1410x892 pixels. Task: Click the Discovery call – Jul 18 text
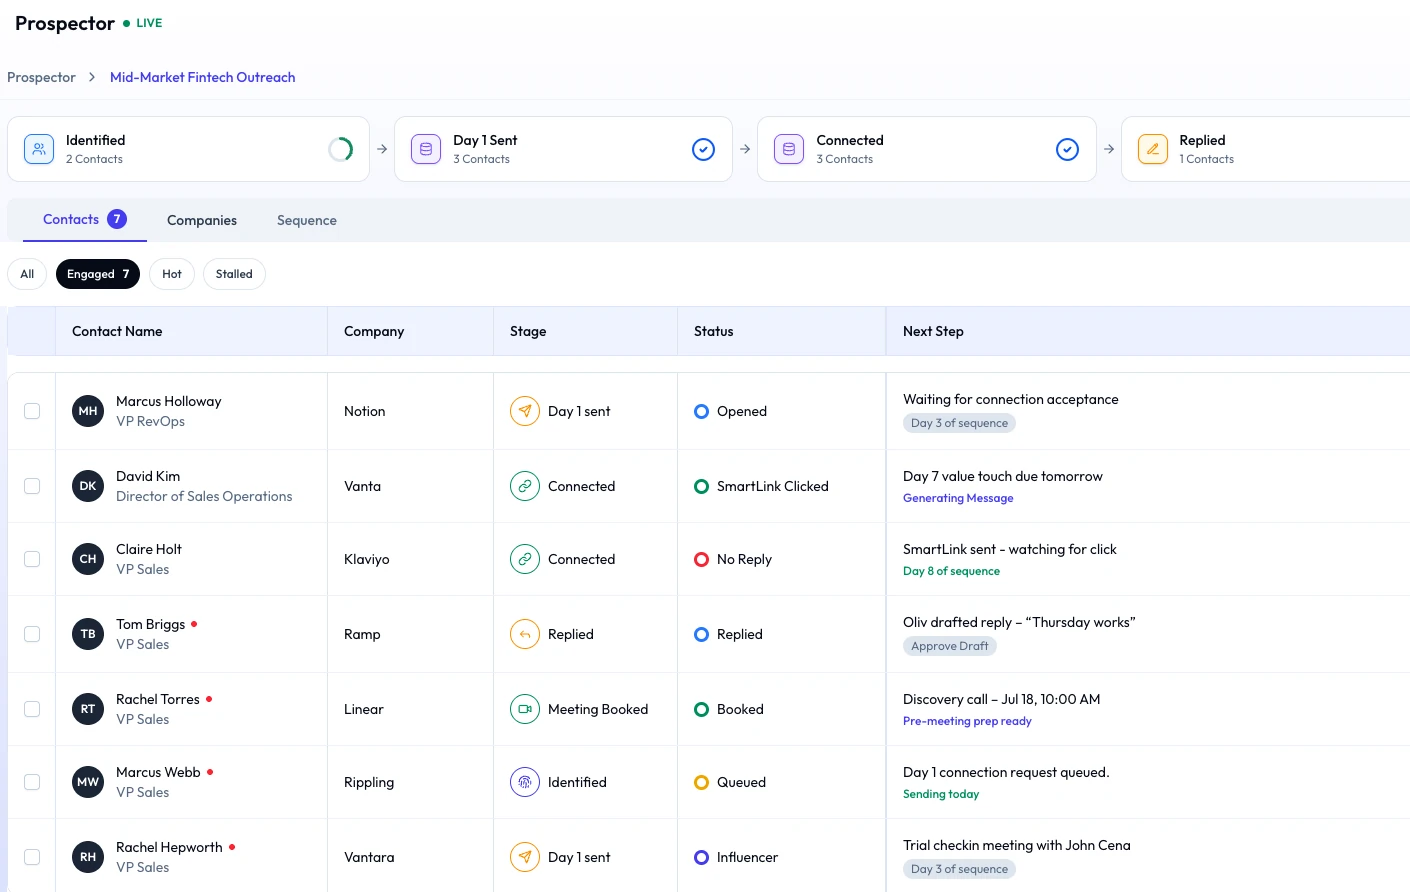(1001, 699)
